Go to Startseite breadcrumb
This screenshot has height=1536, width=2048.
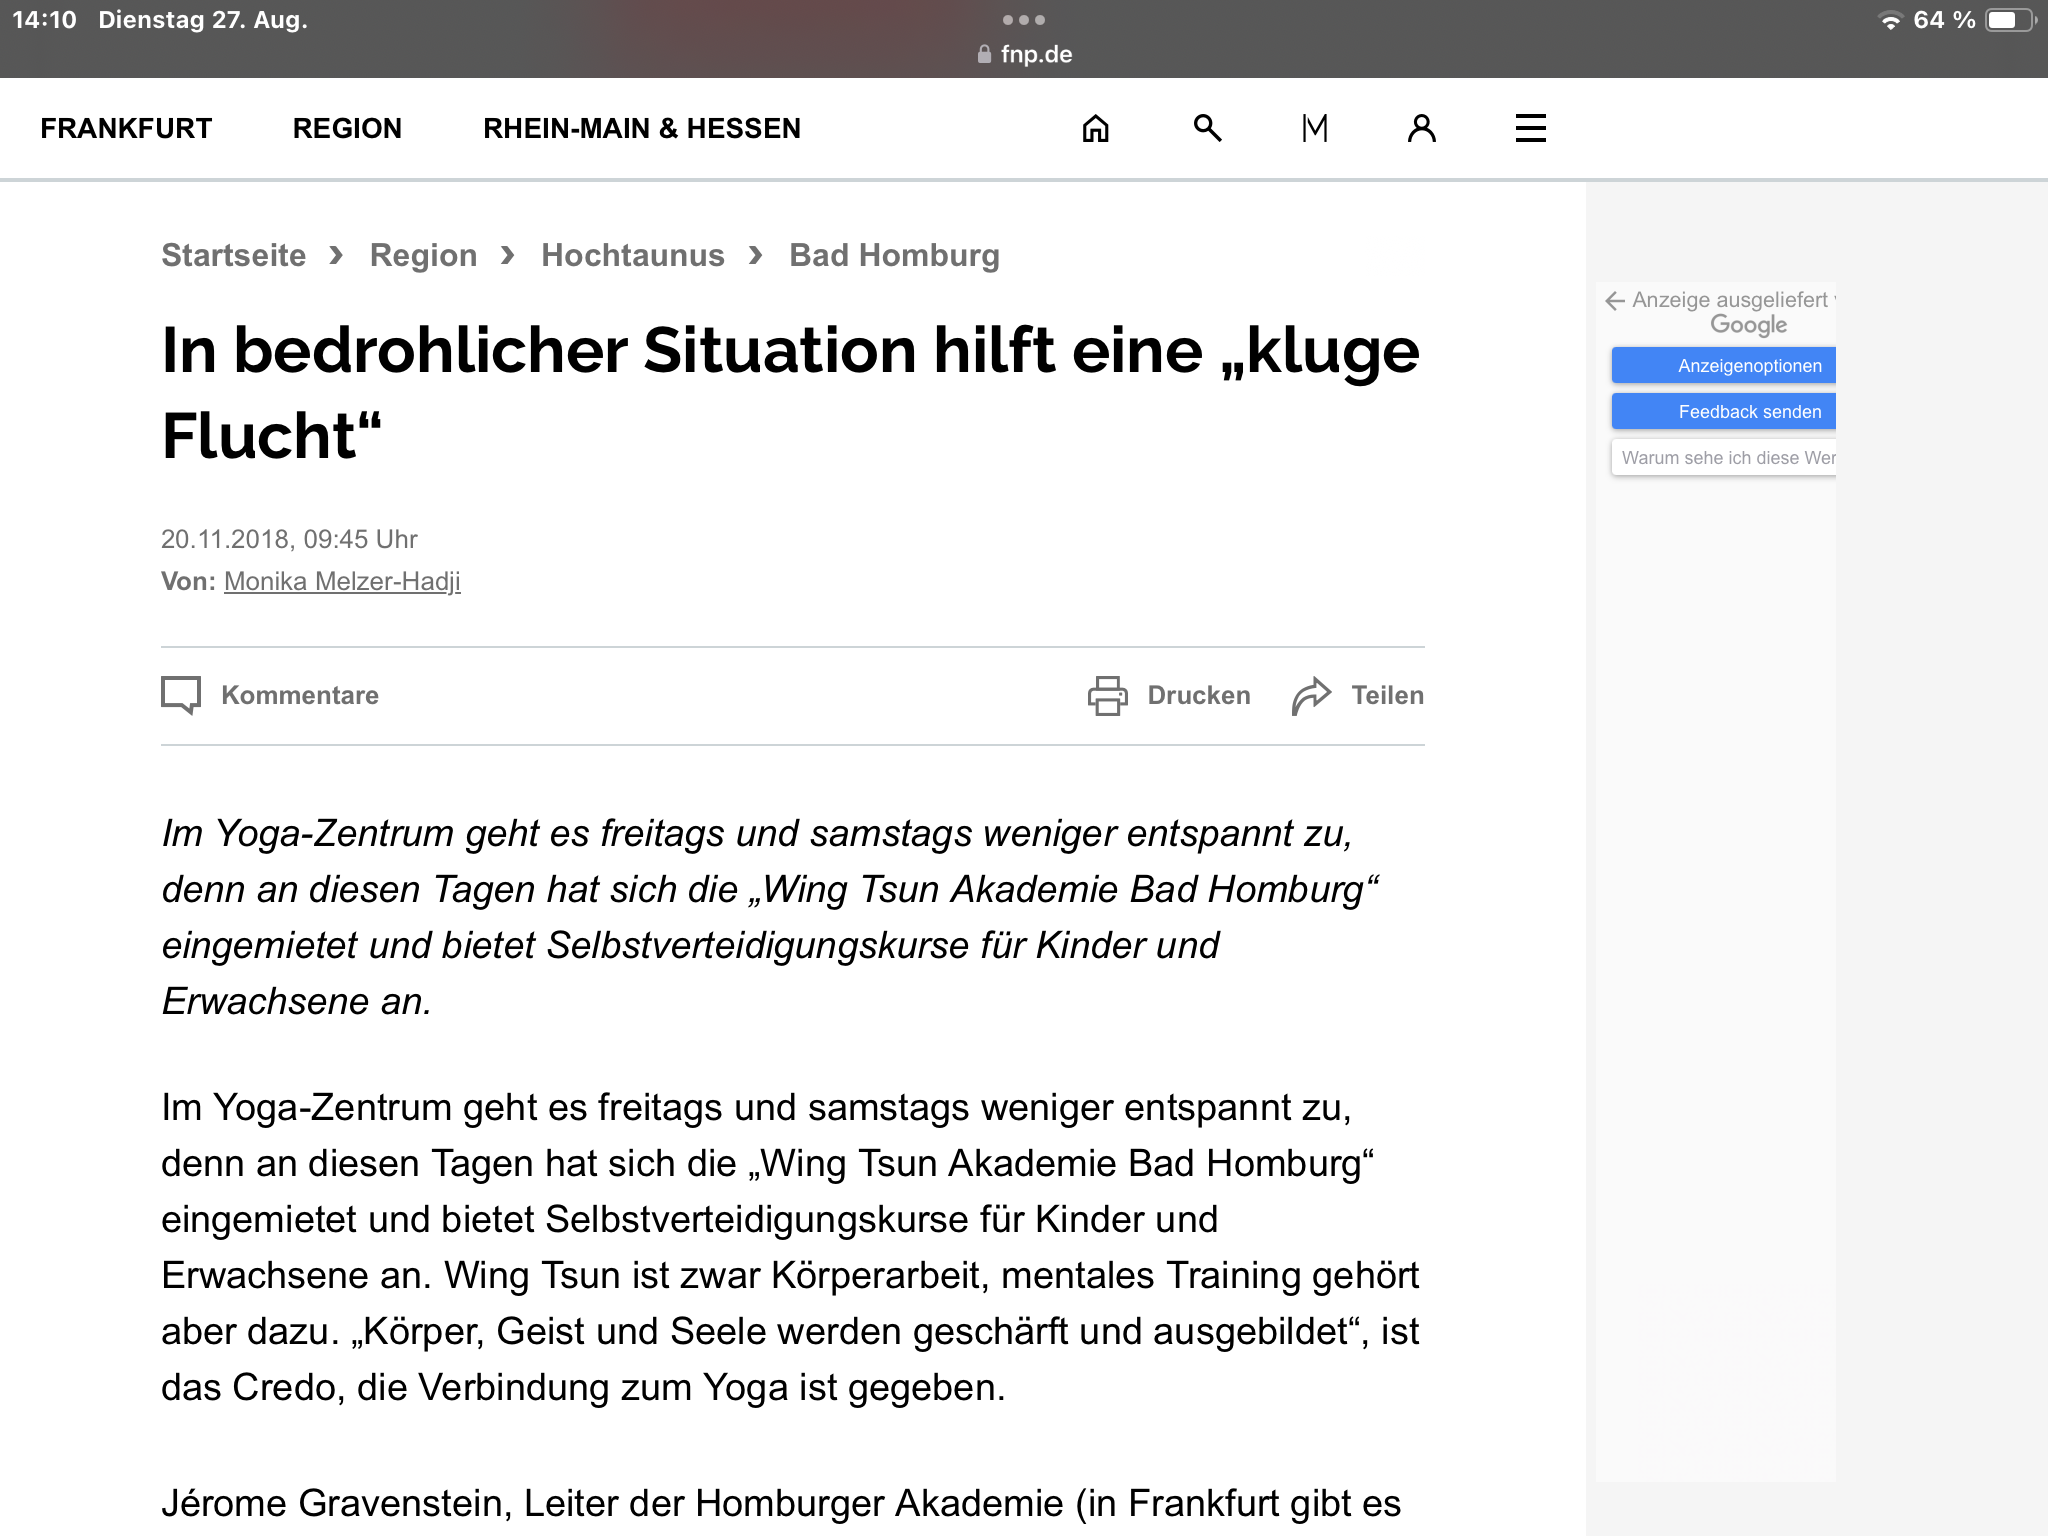(x=233, y=255)
